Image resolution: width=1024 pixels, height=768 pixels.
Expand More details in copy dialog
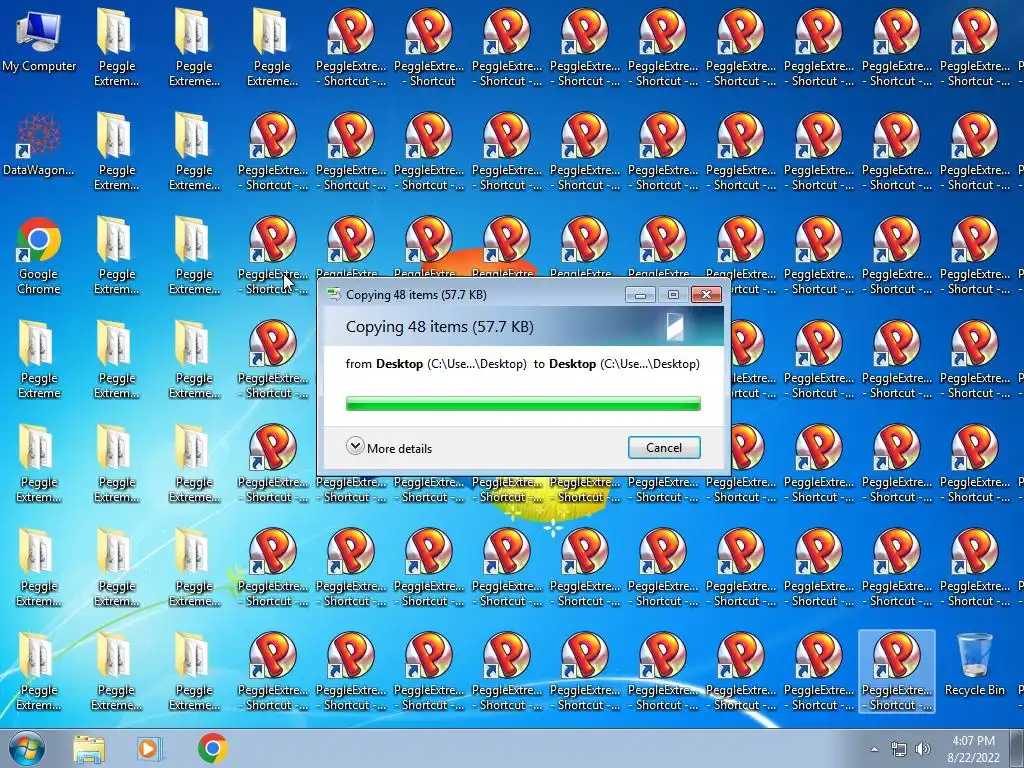[x=389, y=448]
